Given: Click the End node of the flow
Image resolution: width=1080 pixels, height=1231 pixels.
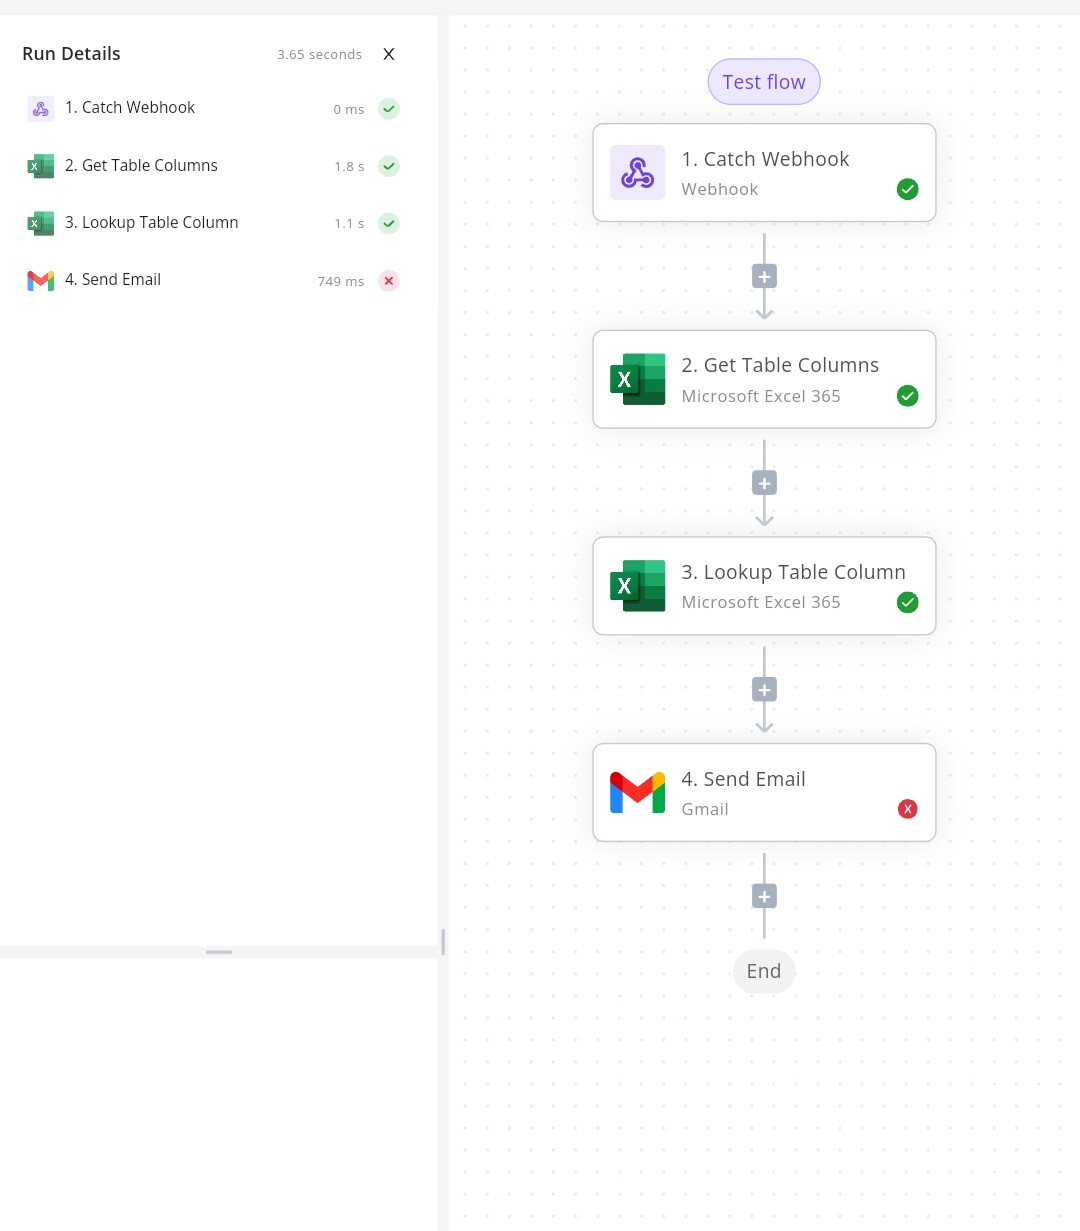Looking at the screenshot, I should pyautogui.click(x=764, y=971).
